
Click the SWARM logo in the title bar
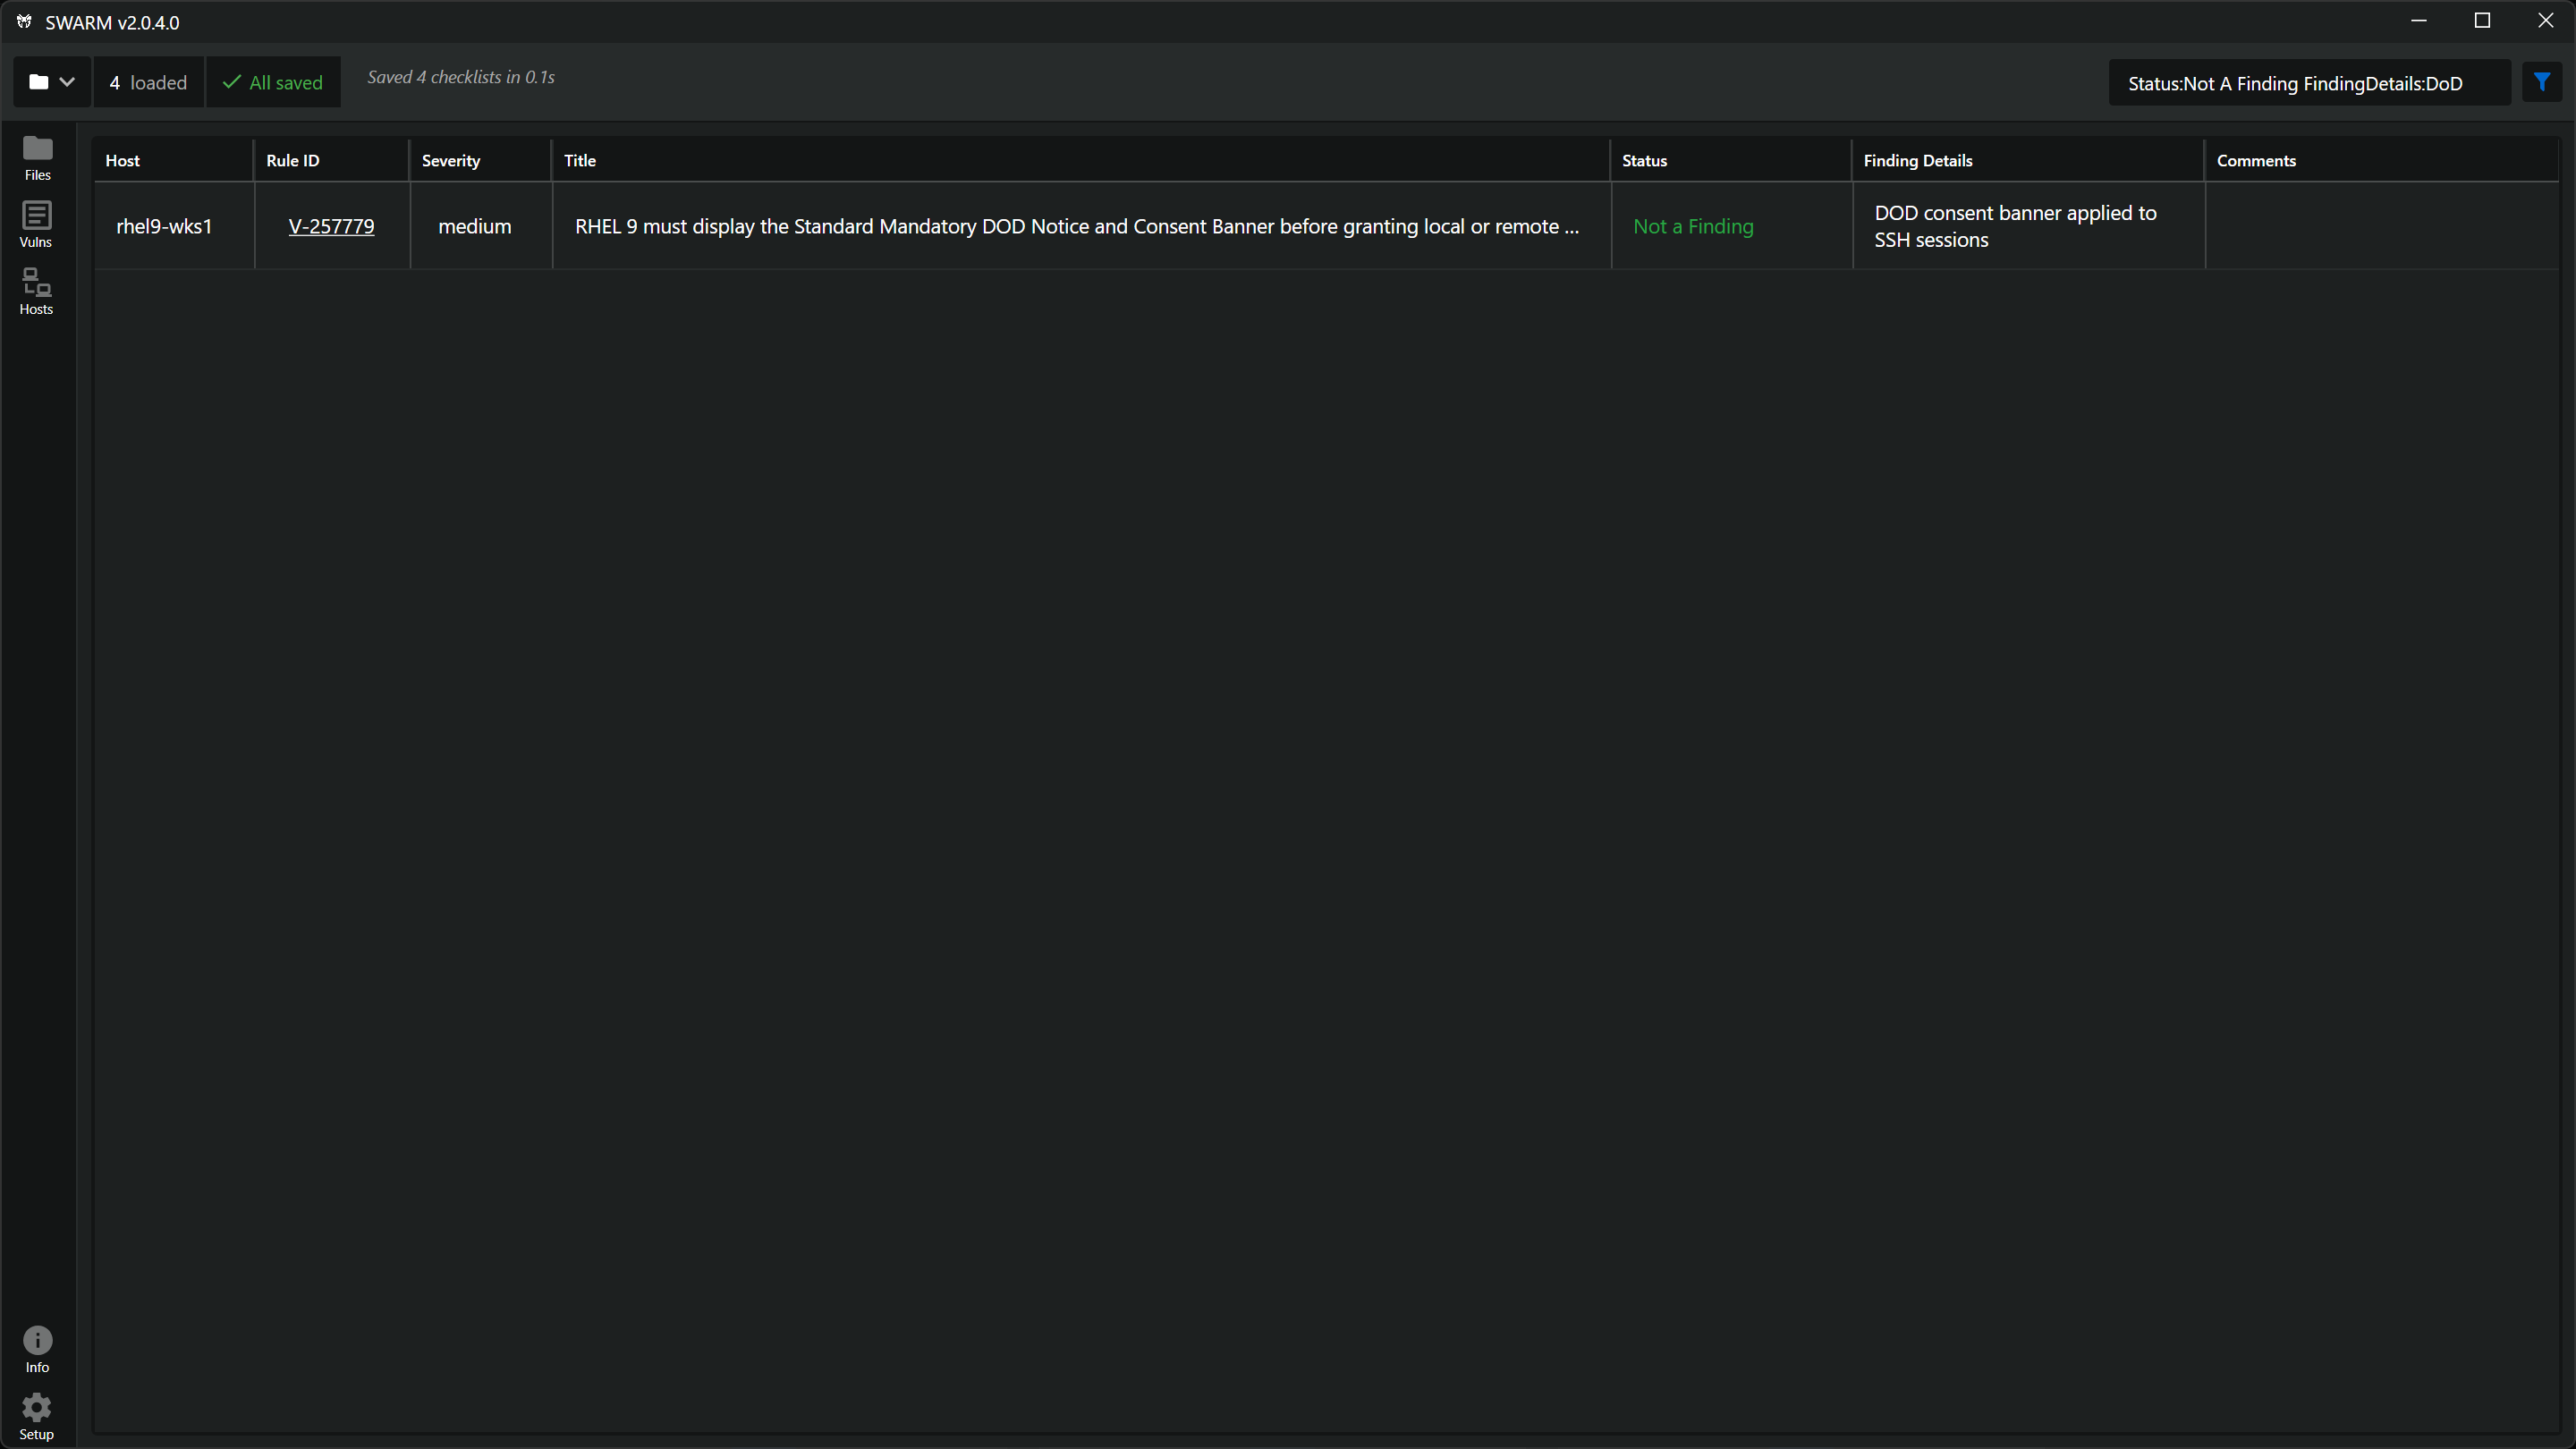pyautogui.click(x=25, y=21)
